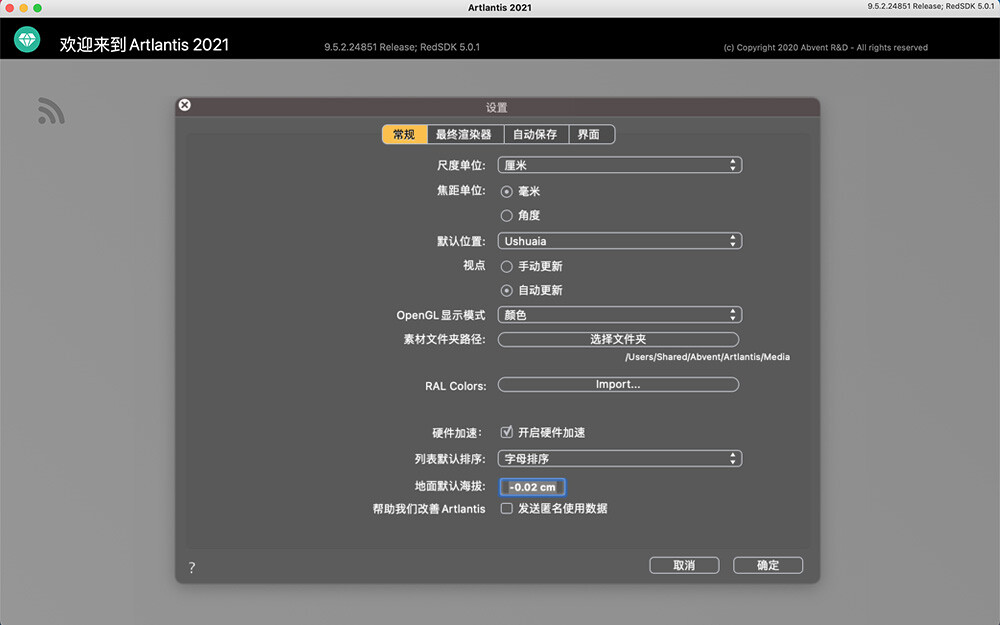Click the RAL Colors Import... button

coord(618,385)
